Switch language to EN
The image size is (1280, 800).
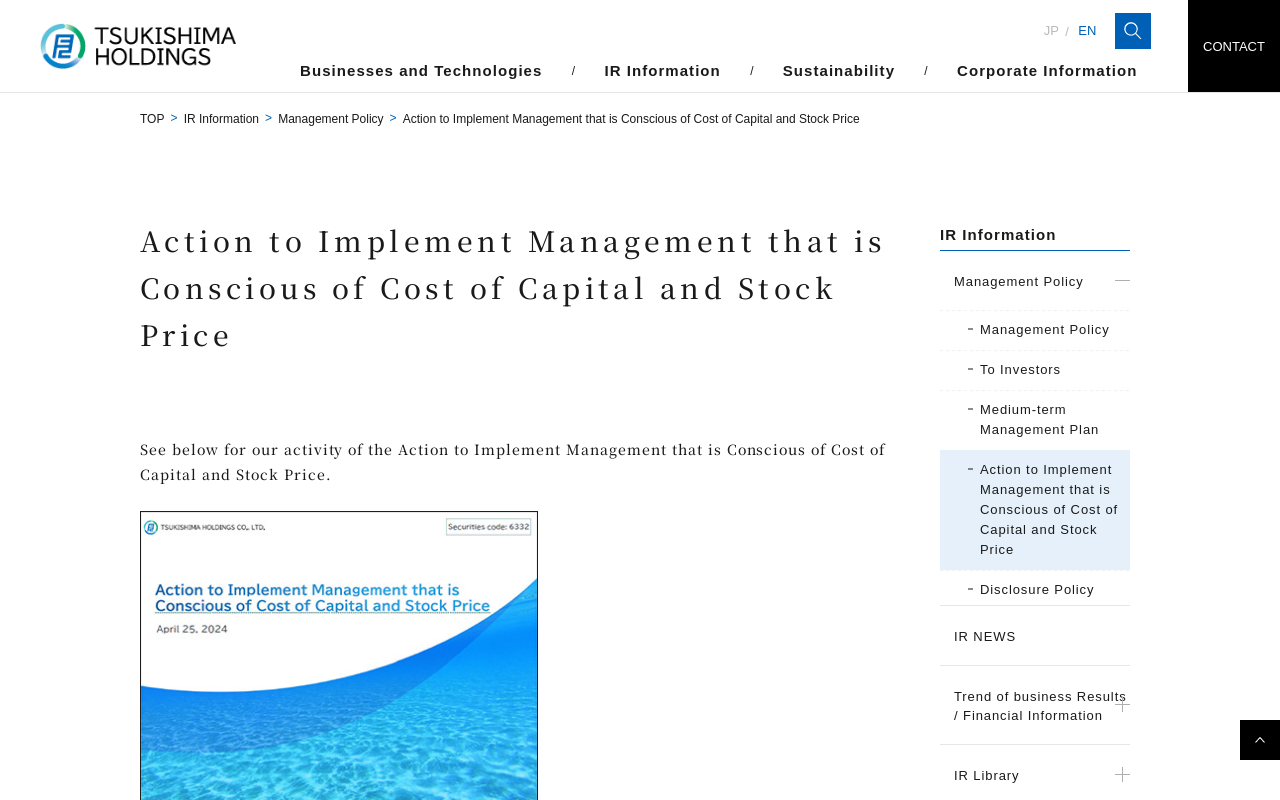click(x=1087, y=31)
